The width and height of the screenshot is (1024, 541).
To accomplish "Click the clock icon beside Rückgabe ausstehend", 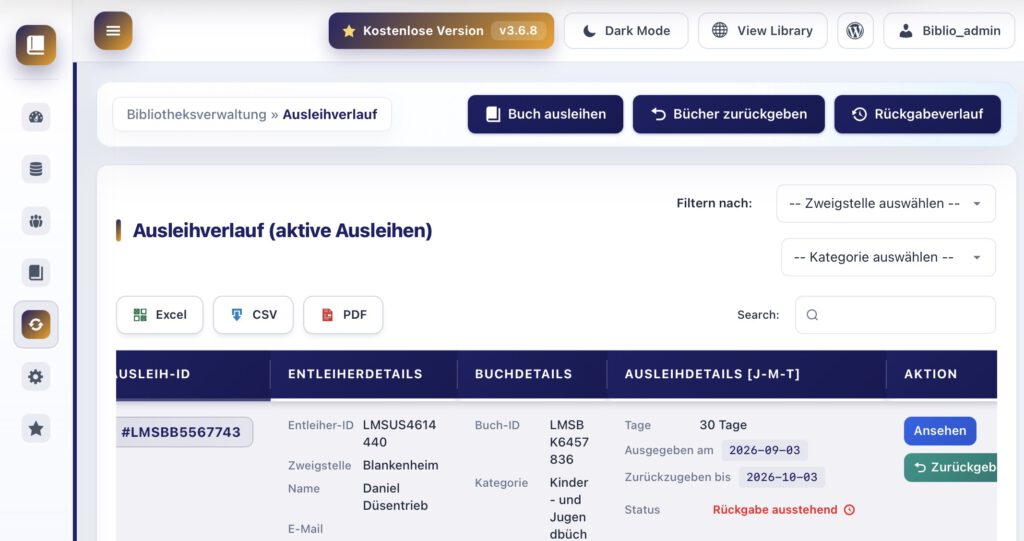I will point(850,510).
